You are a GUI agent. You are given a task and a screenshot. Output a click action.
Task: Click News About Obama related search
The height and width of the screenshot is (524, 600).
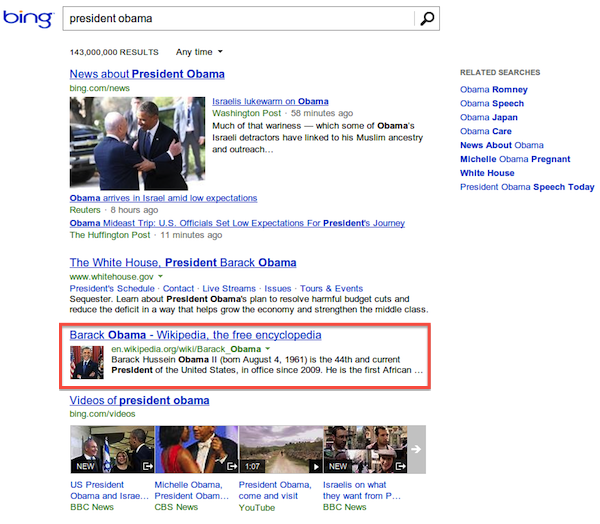pos(502,145)
